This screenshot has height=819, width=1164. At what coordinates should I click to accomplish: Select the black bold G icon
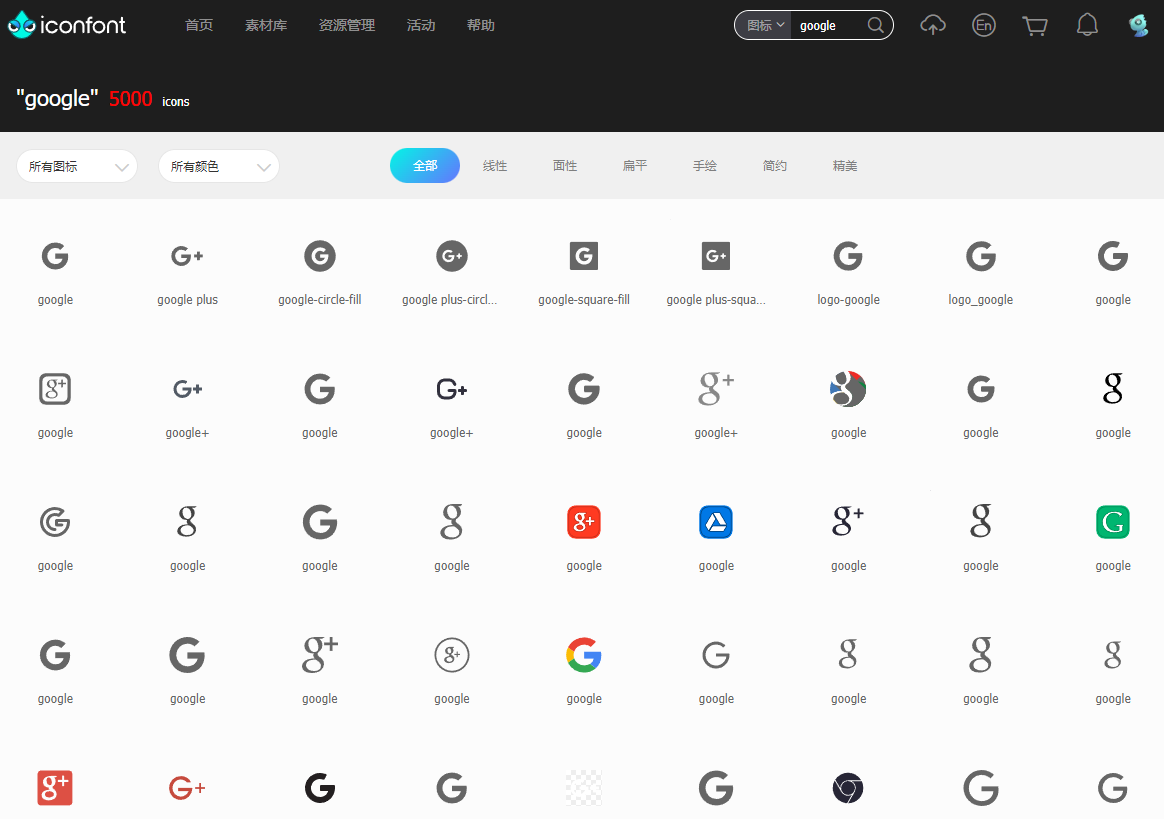(320, 788)
